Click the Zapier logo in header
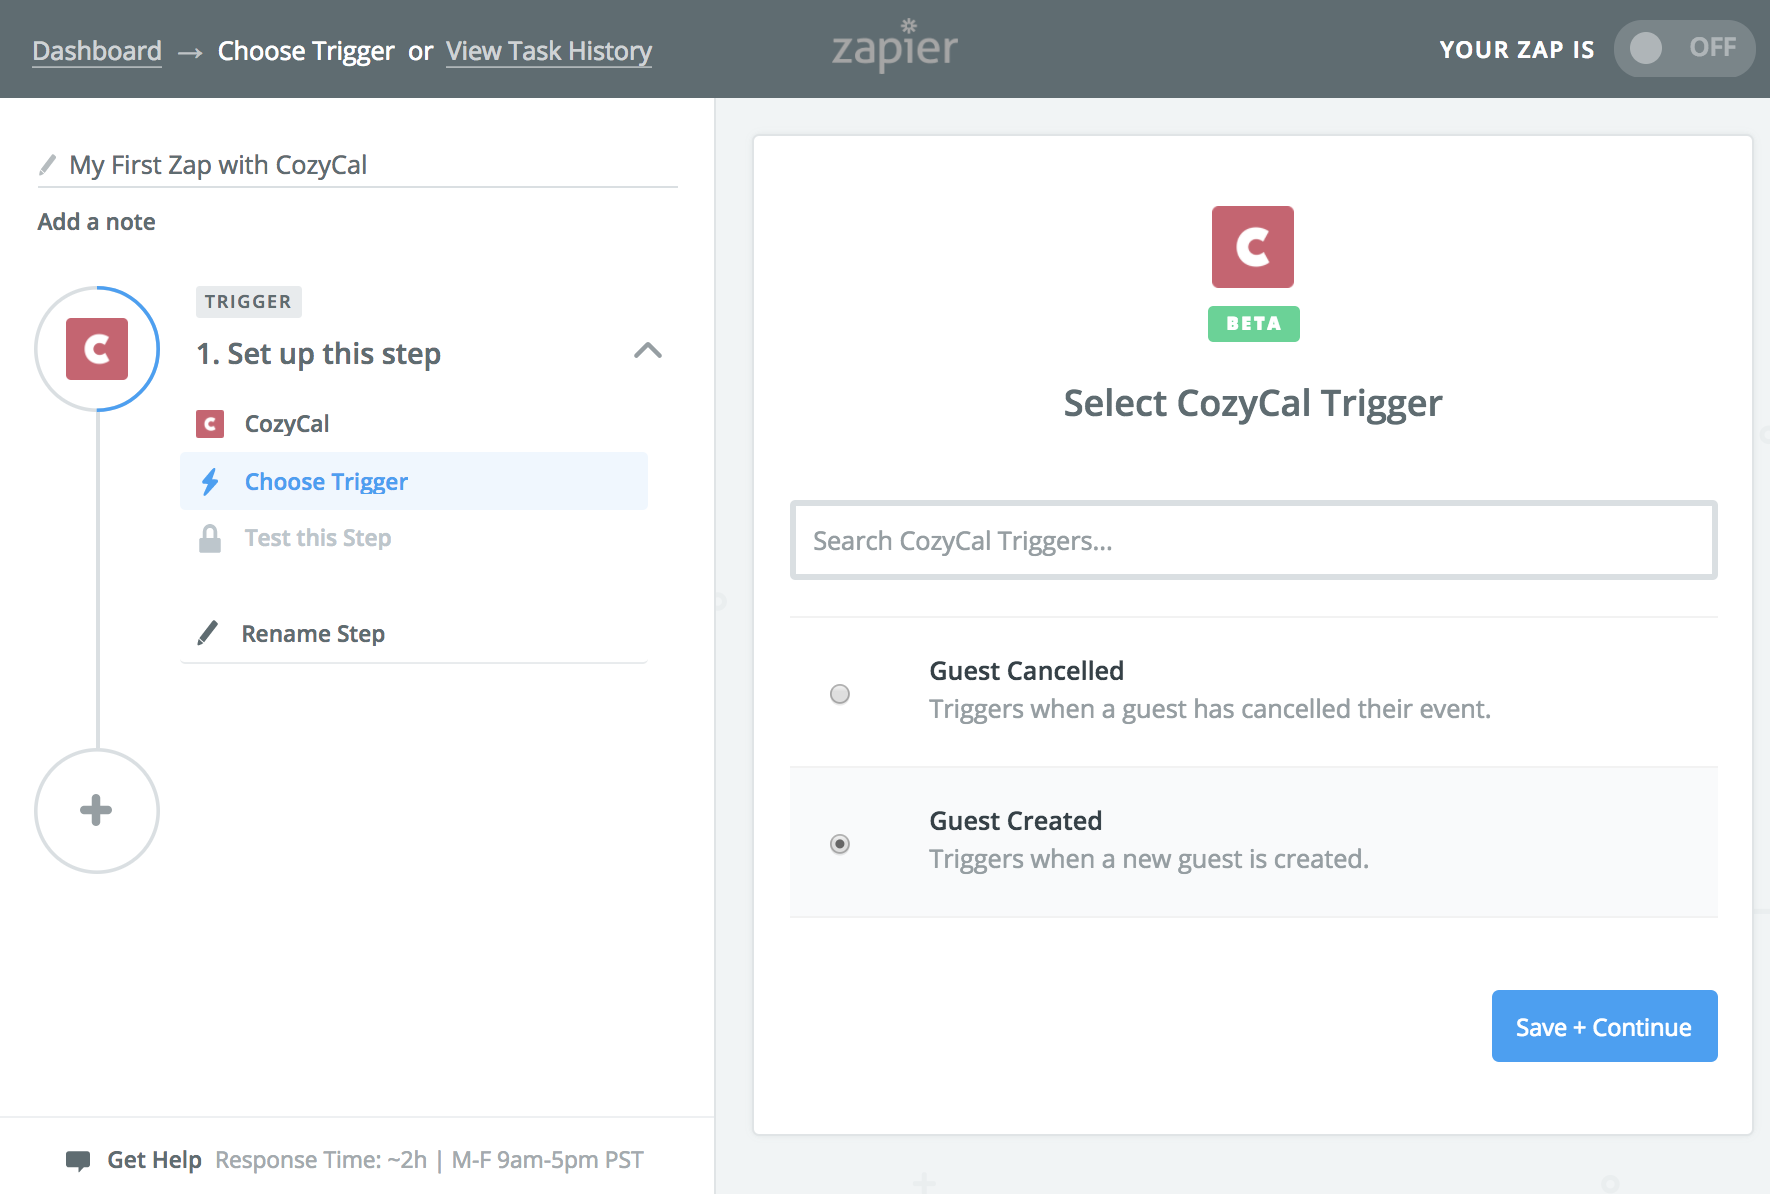The width and height of the screenshot is (1770, 1194). (894, 47)
